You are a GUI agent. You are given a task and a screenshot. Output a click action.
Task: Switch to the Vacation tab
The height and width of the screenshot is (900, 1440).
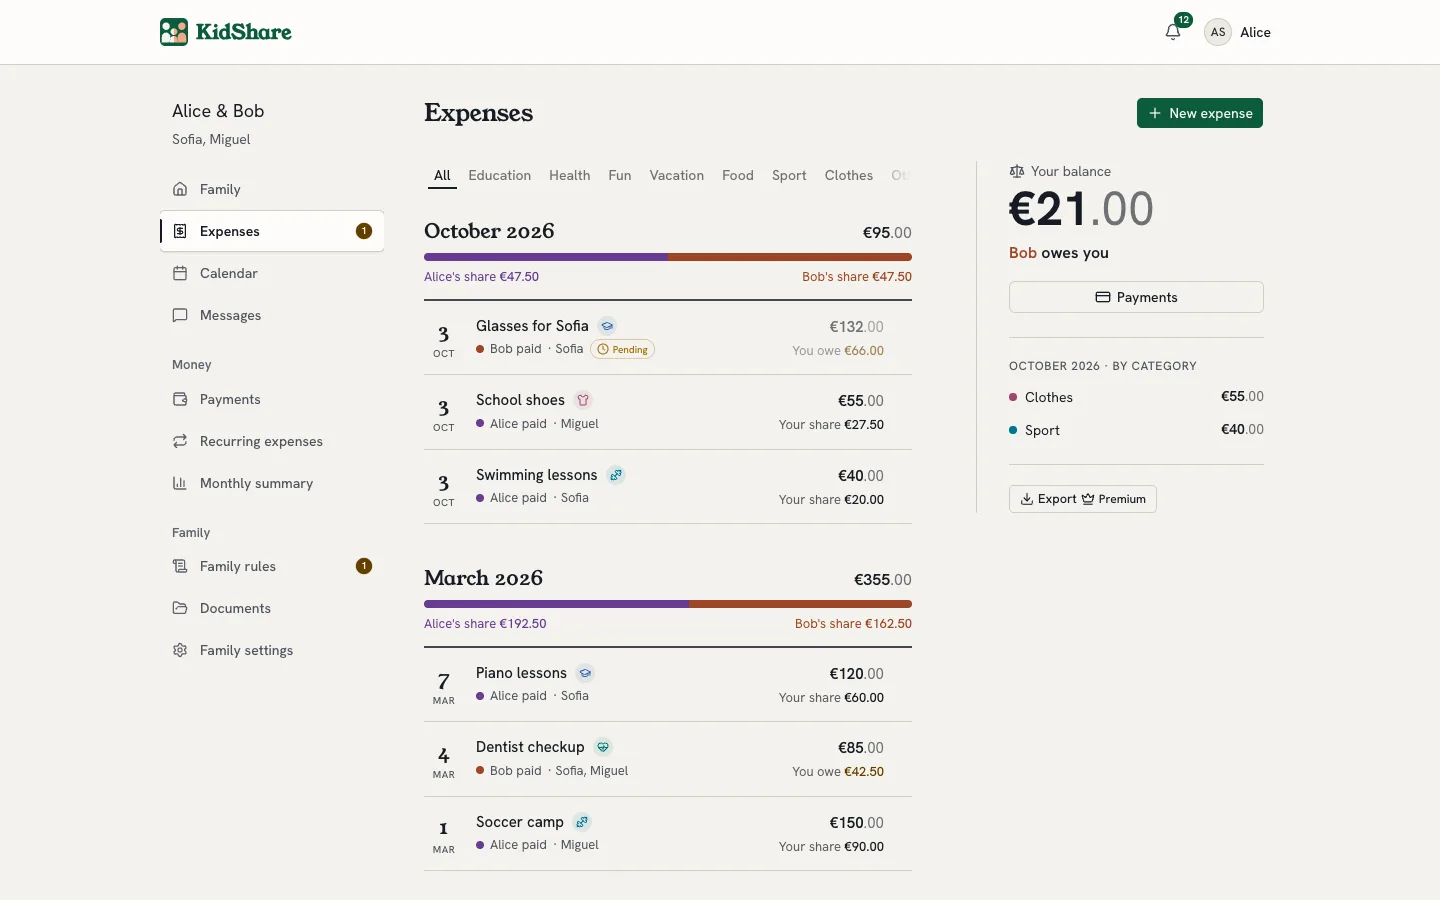point(677,175)
